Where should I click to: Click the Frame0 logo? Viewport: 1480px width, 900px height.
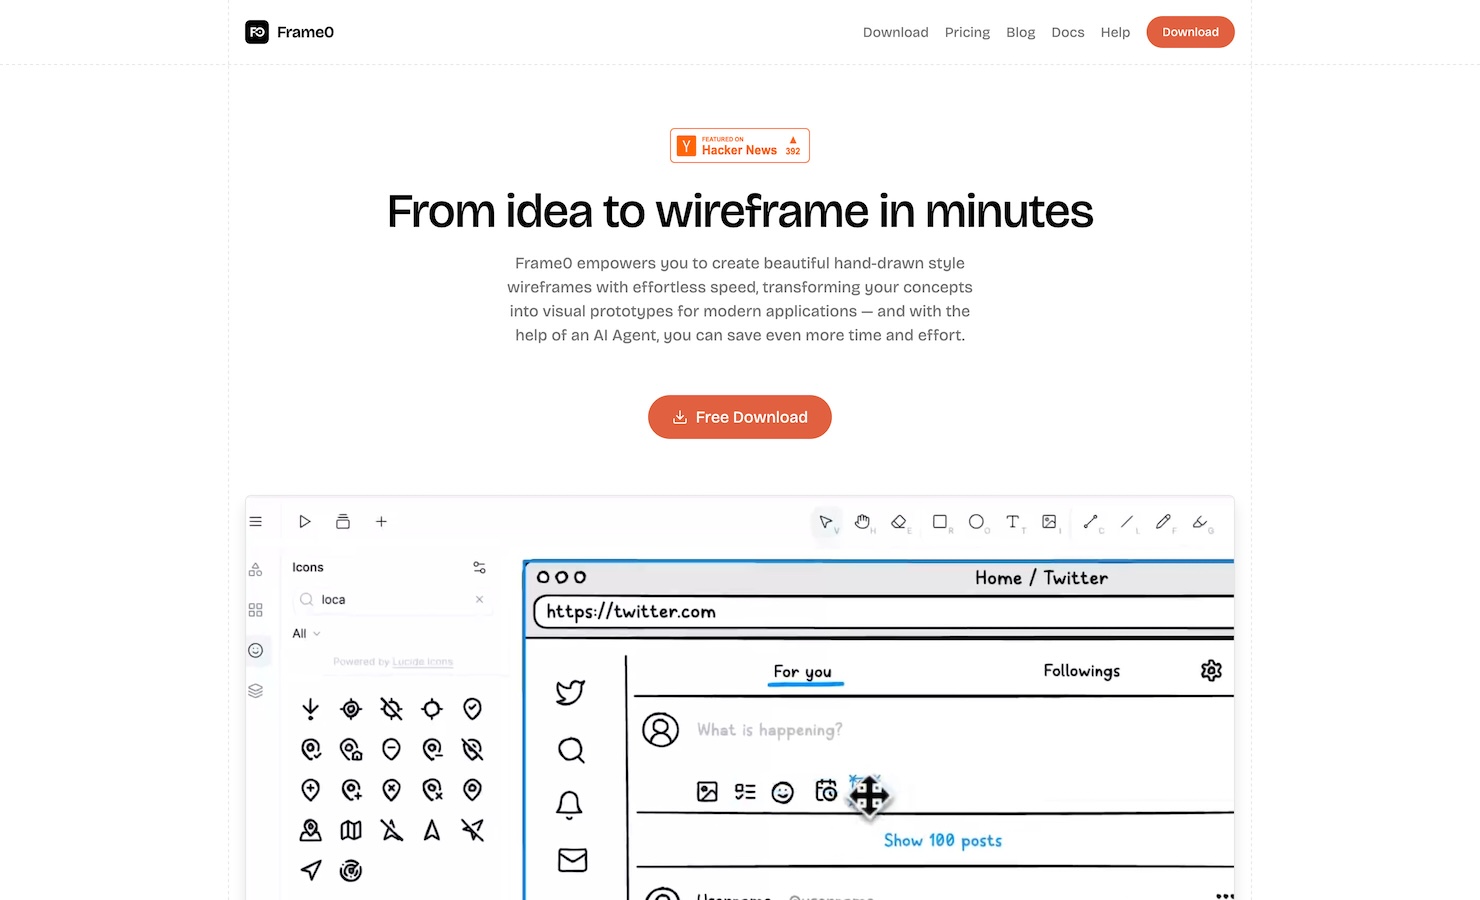click(x=290, y=32)
